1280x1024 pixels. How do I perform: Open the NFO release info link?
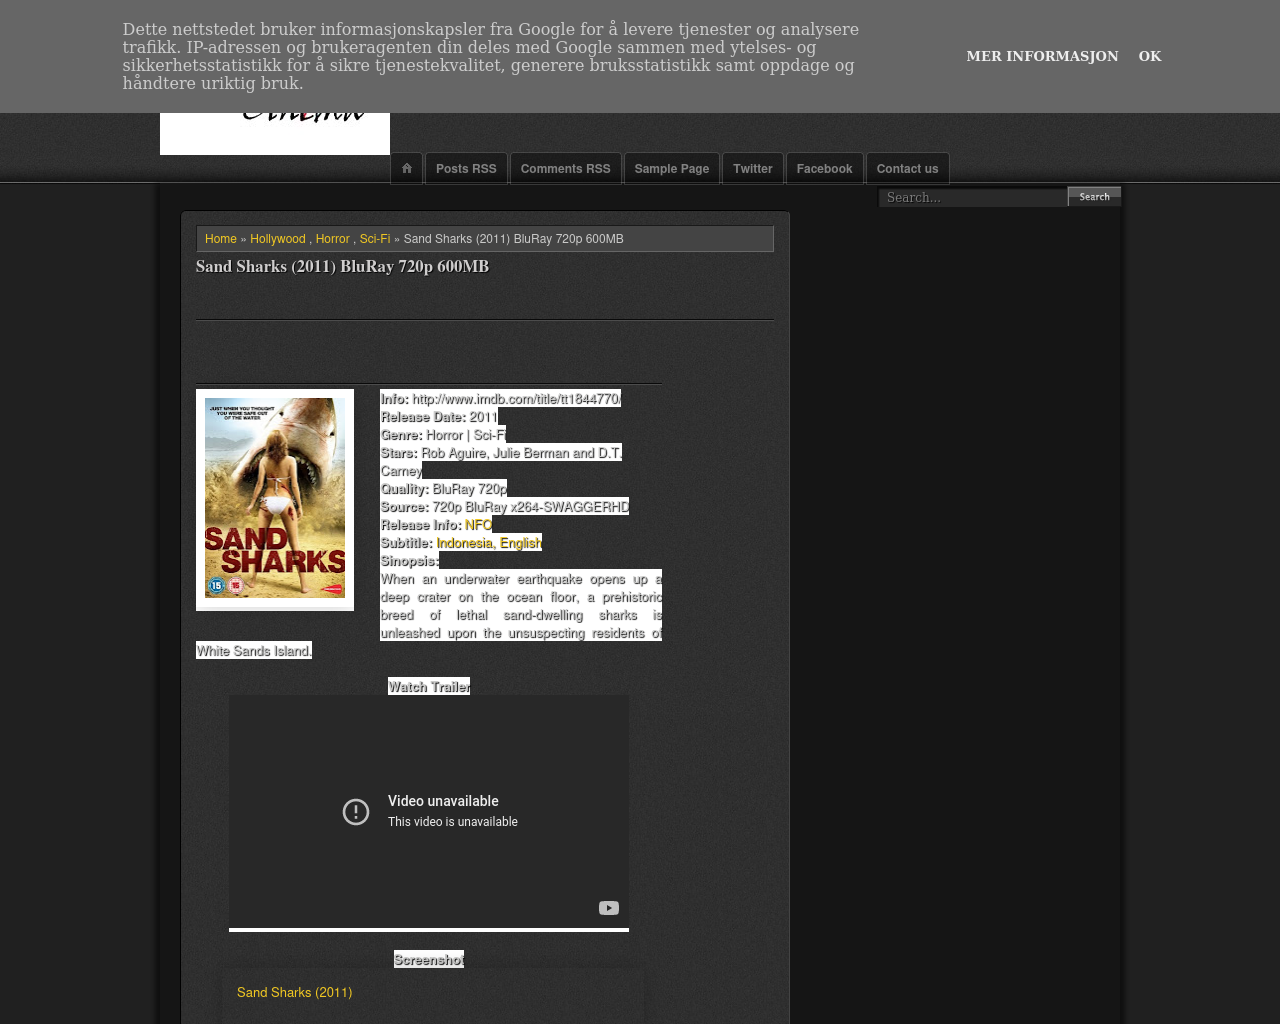coord(478,525)
